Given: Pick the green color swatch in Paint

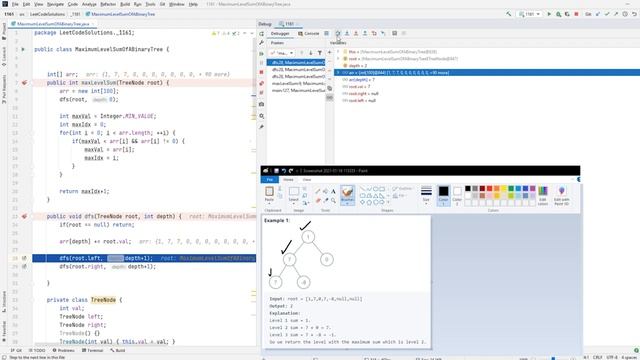Looking at the screenshot, I should pyautogui.click(x=511, y=189).
